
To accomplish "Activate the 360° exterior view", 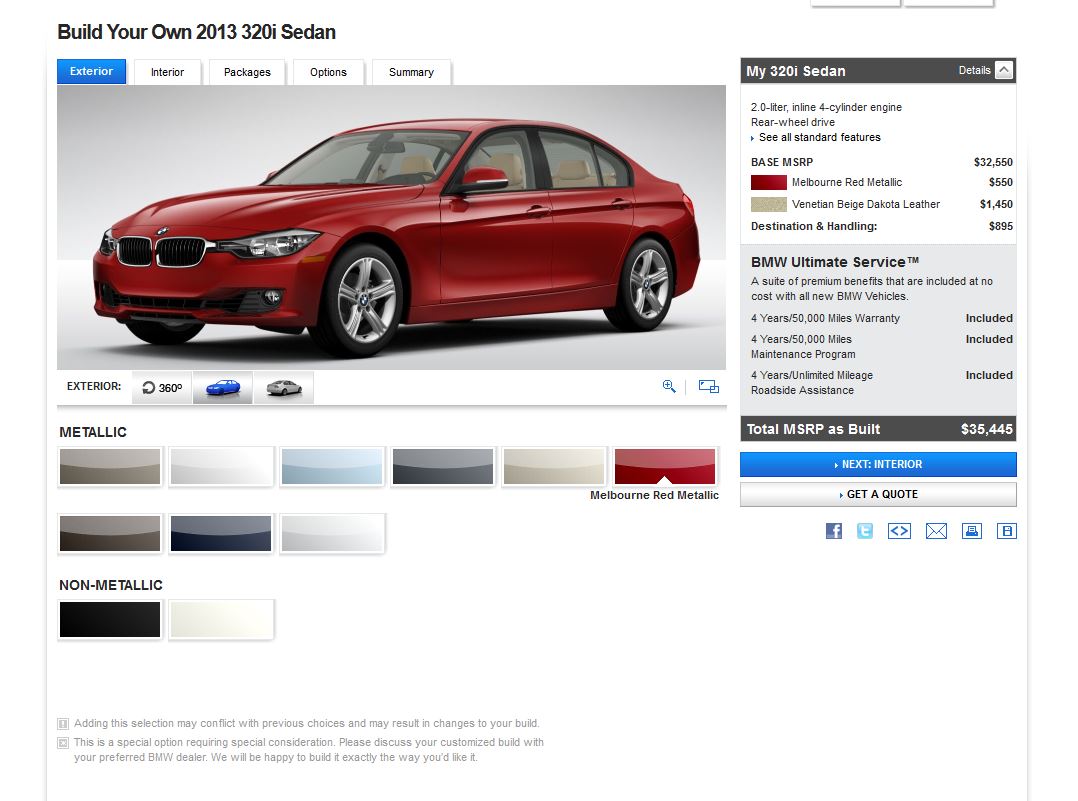I will [x=162, y=388].
